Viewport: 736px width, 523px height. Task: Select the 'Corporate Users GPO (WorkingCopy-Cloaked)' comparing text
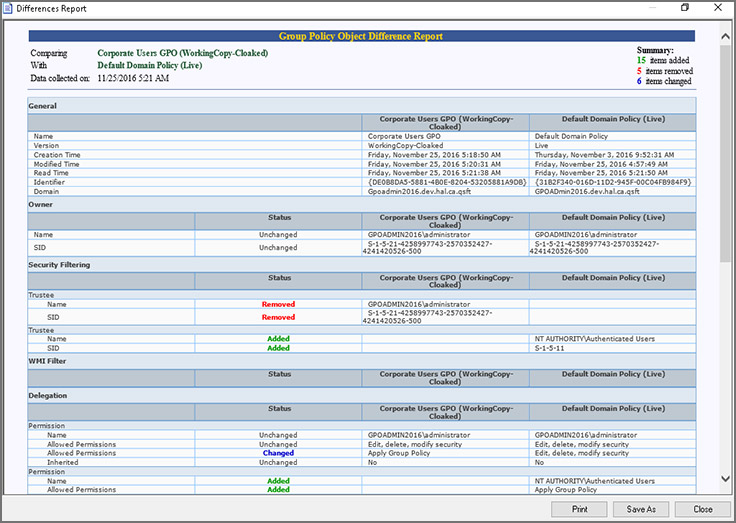[x=183, y=53]
